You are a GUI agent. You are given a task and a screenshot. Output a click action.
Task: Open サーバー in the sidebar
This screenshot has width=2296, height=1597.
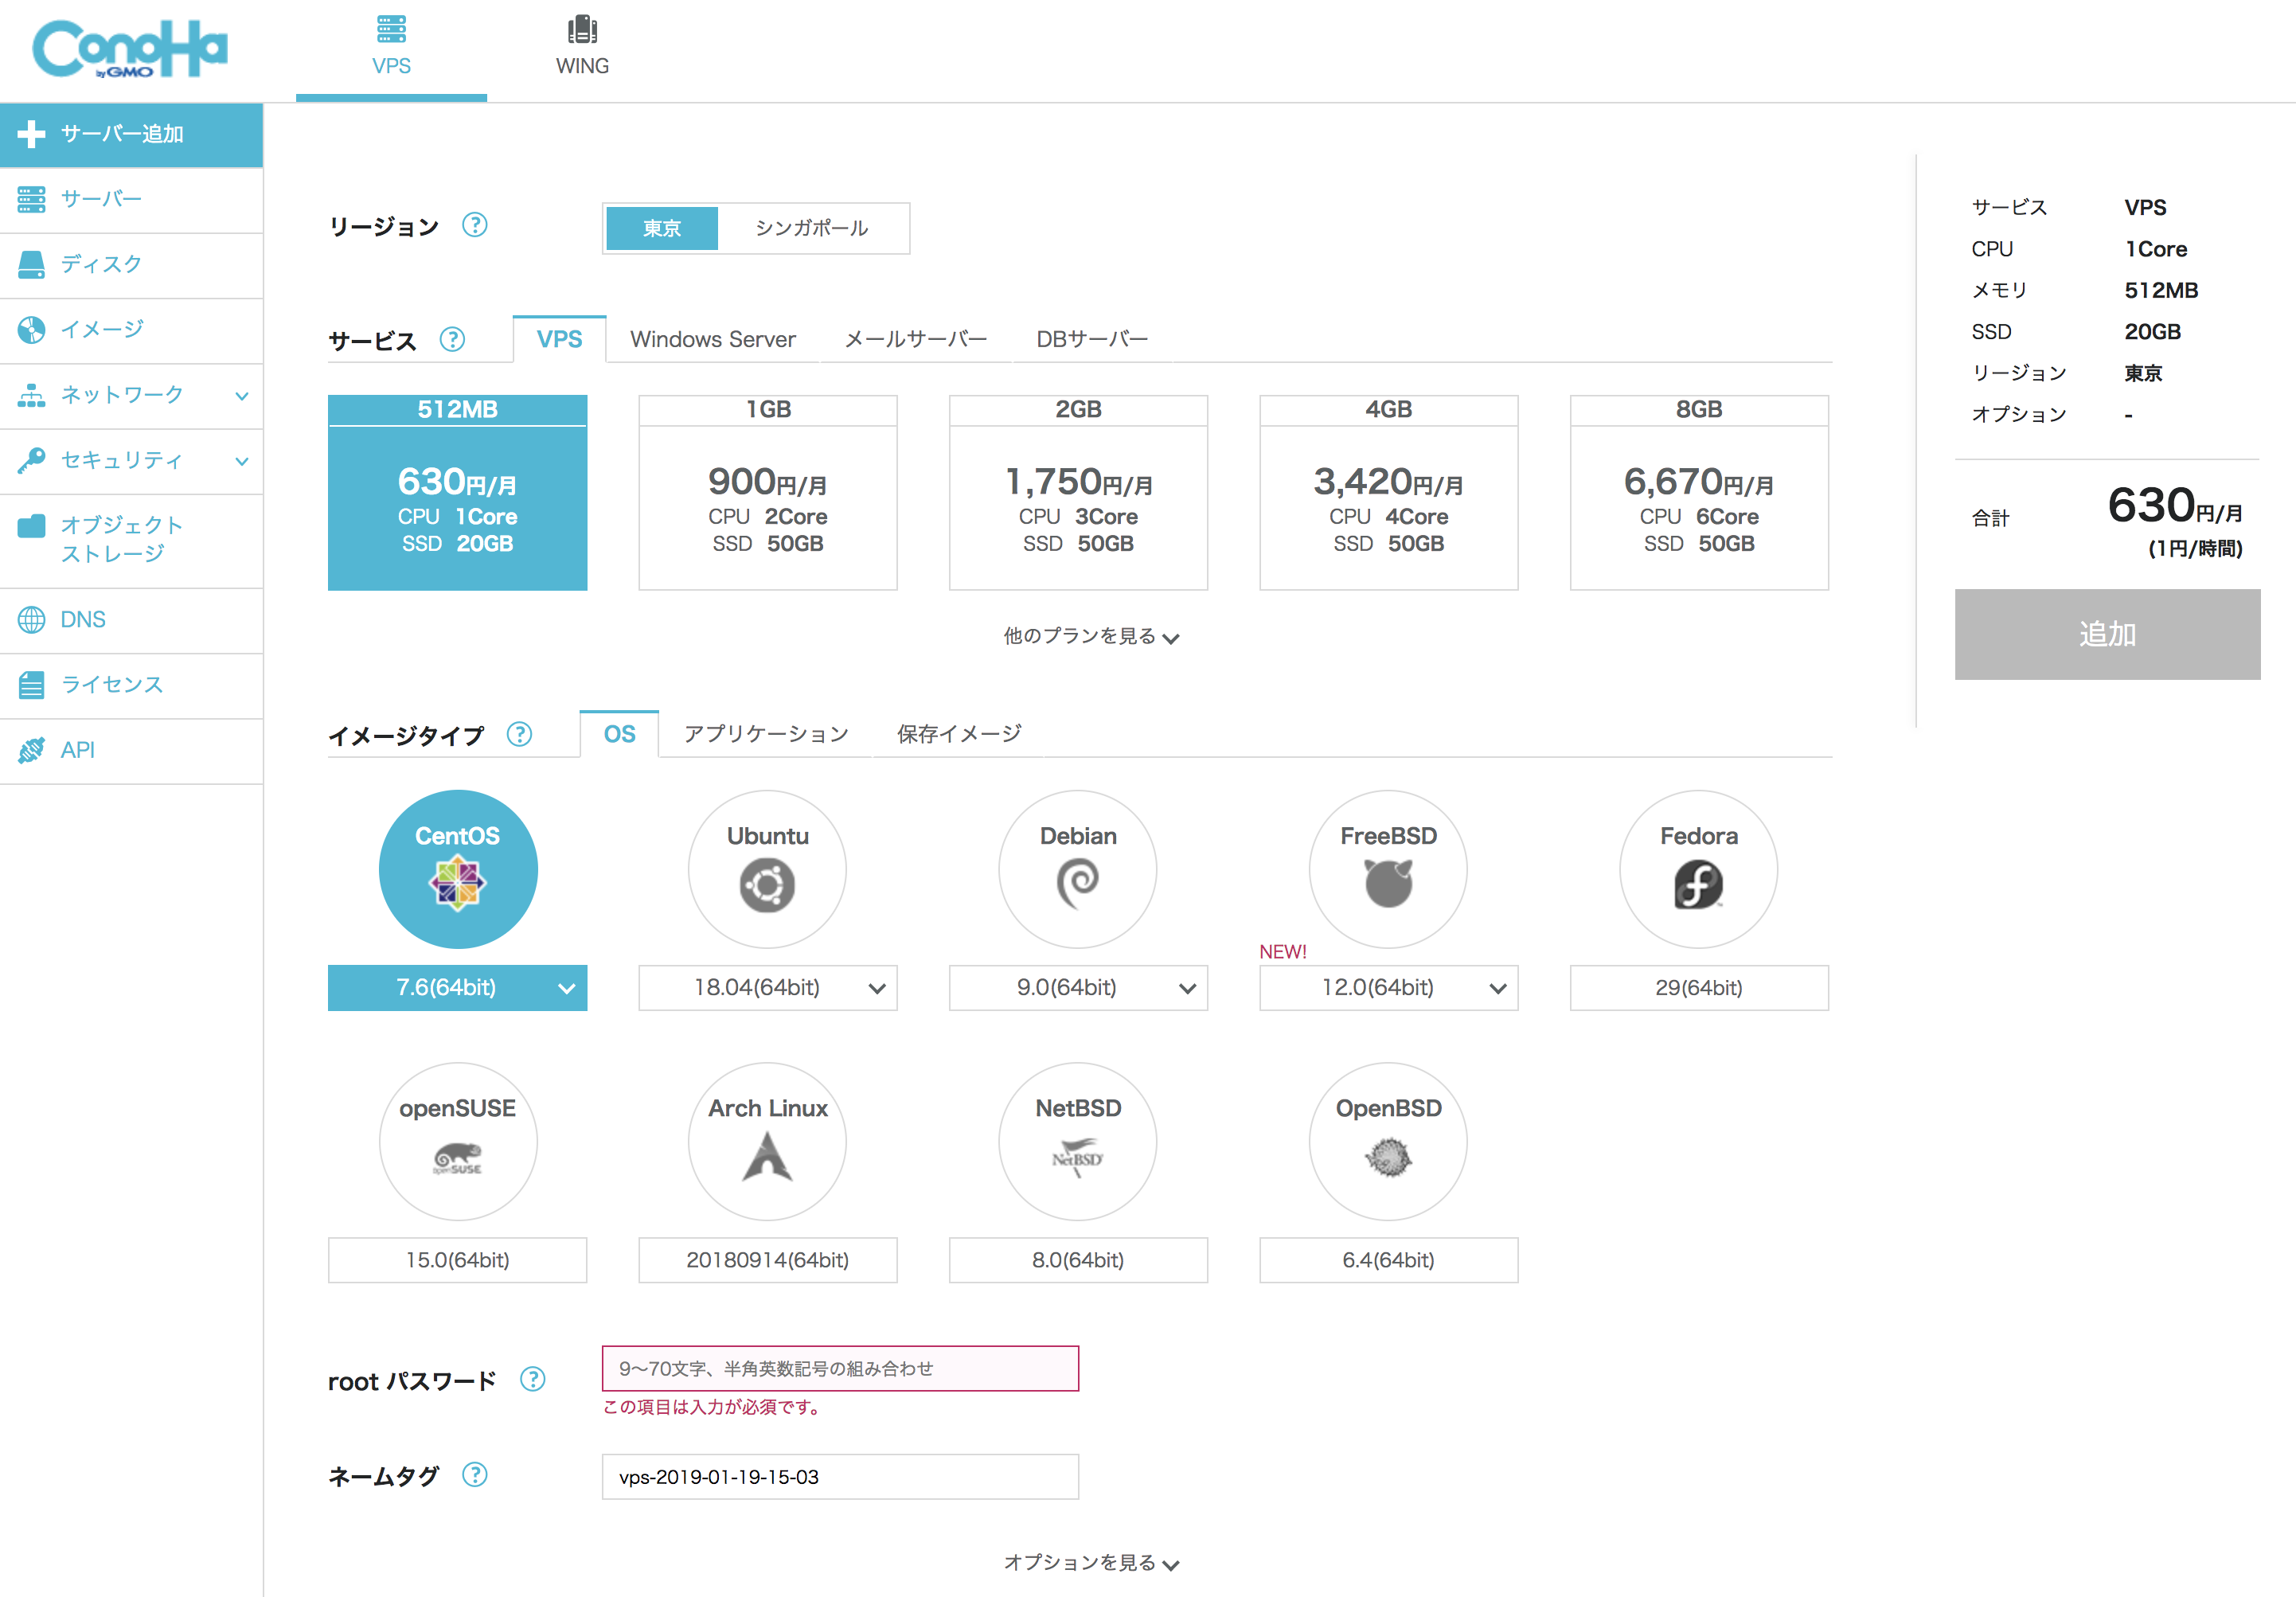pos(131,200)
